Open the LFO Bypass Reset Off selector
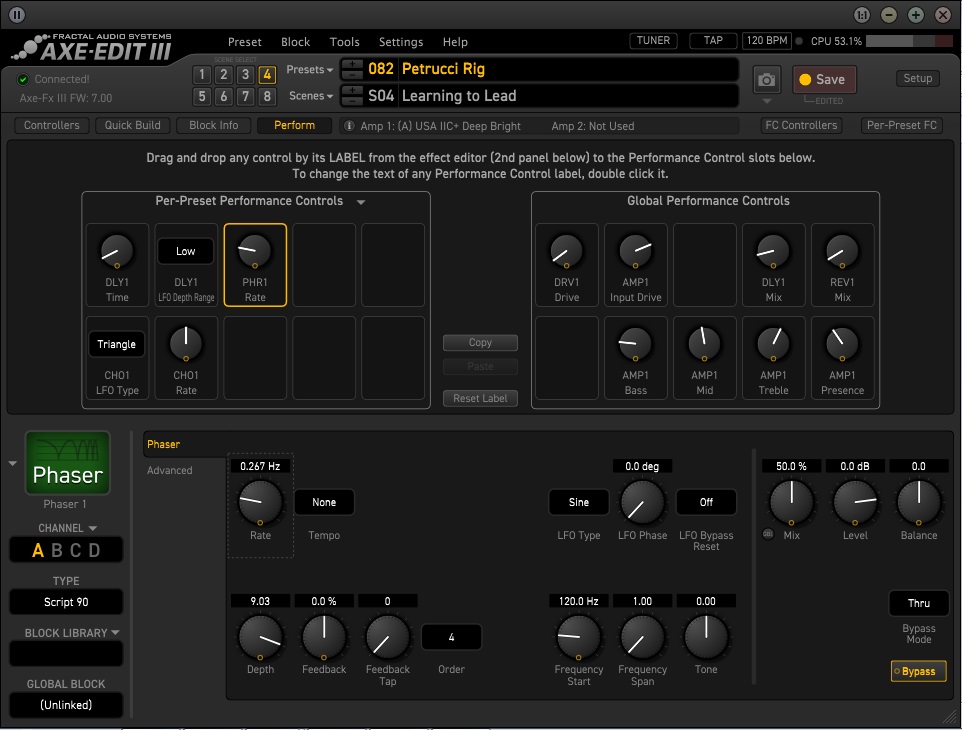The height and width of the screenshot is (730, 962). [706, 502]
